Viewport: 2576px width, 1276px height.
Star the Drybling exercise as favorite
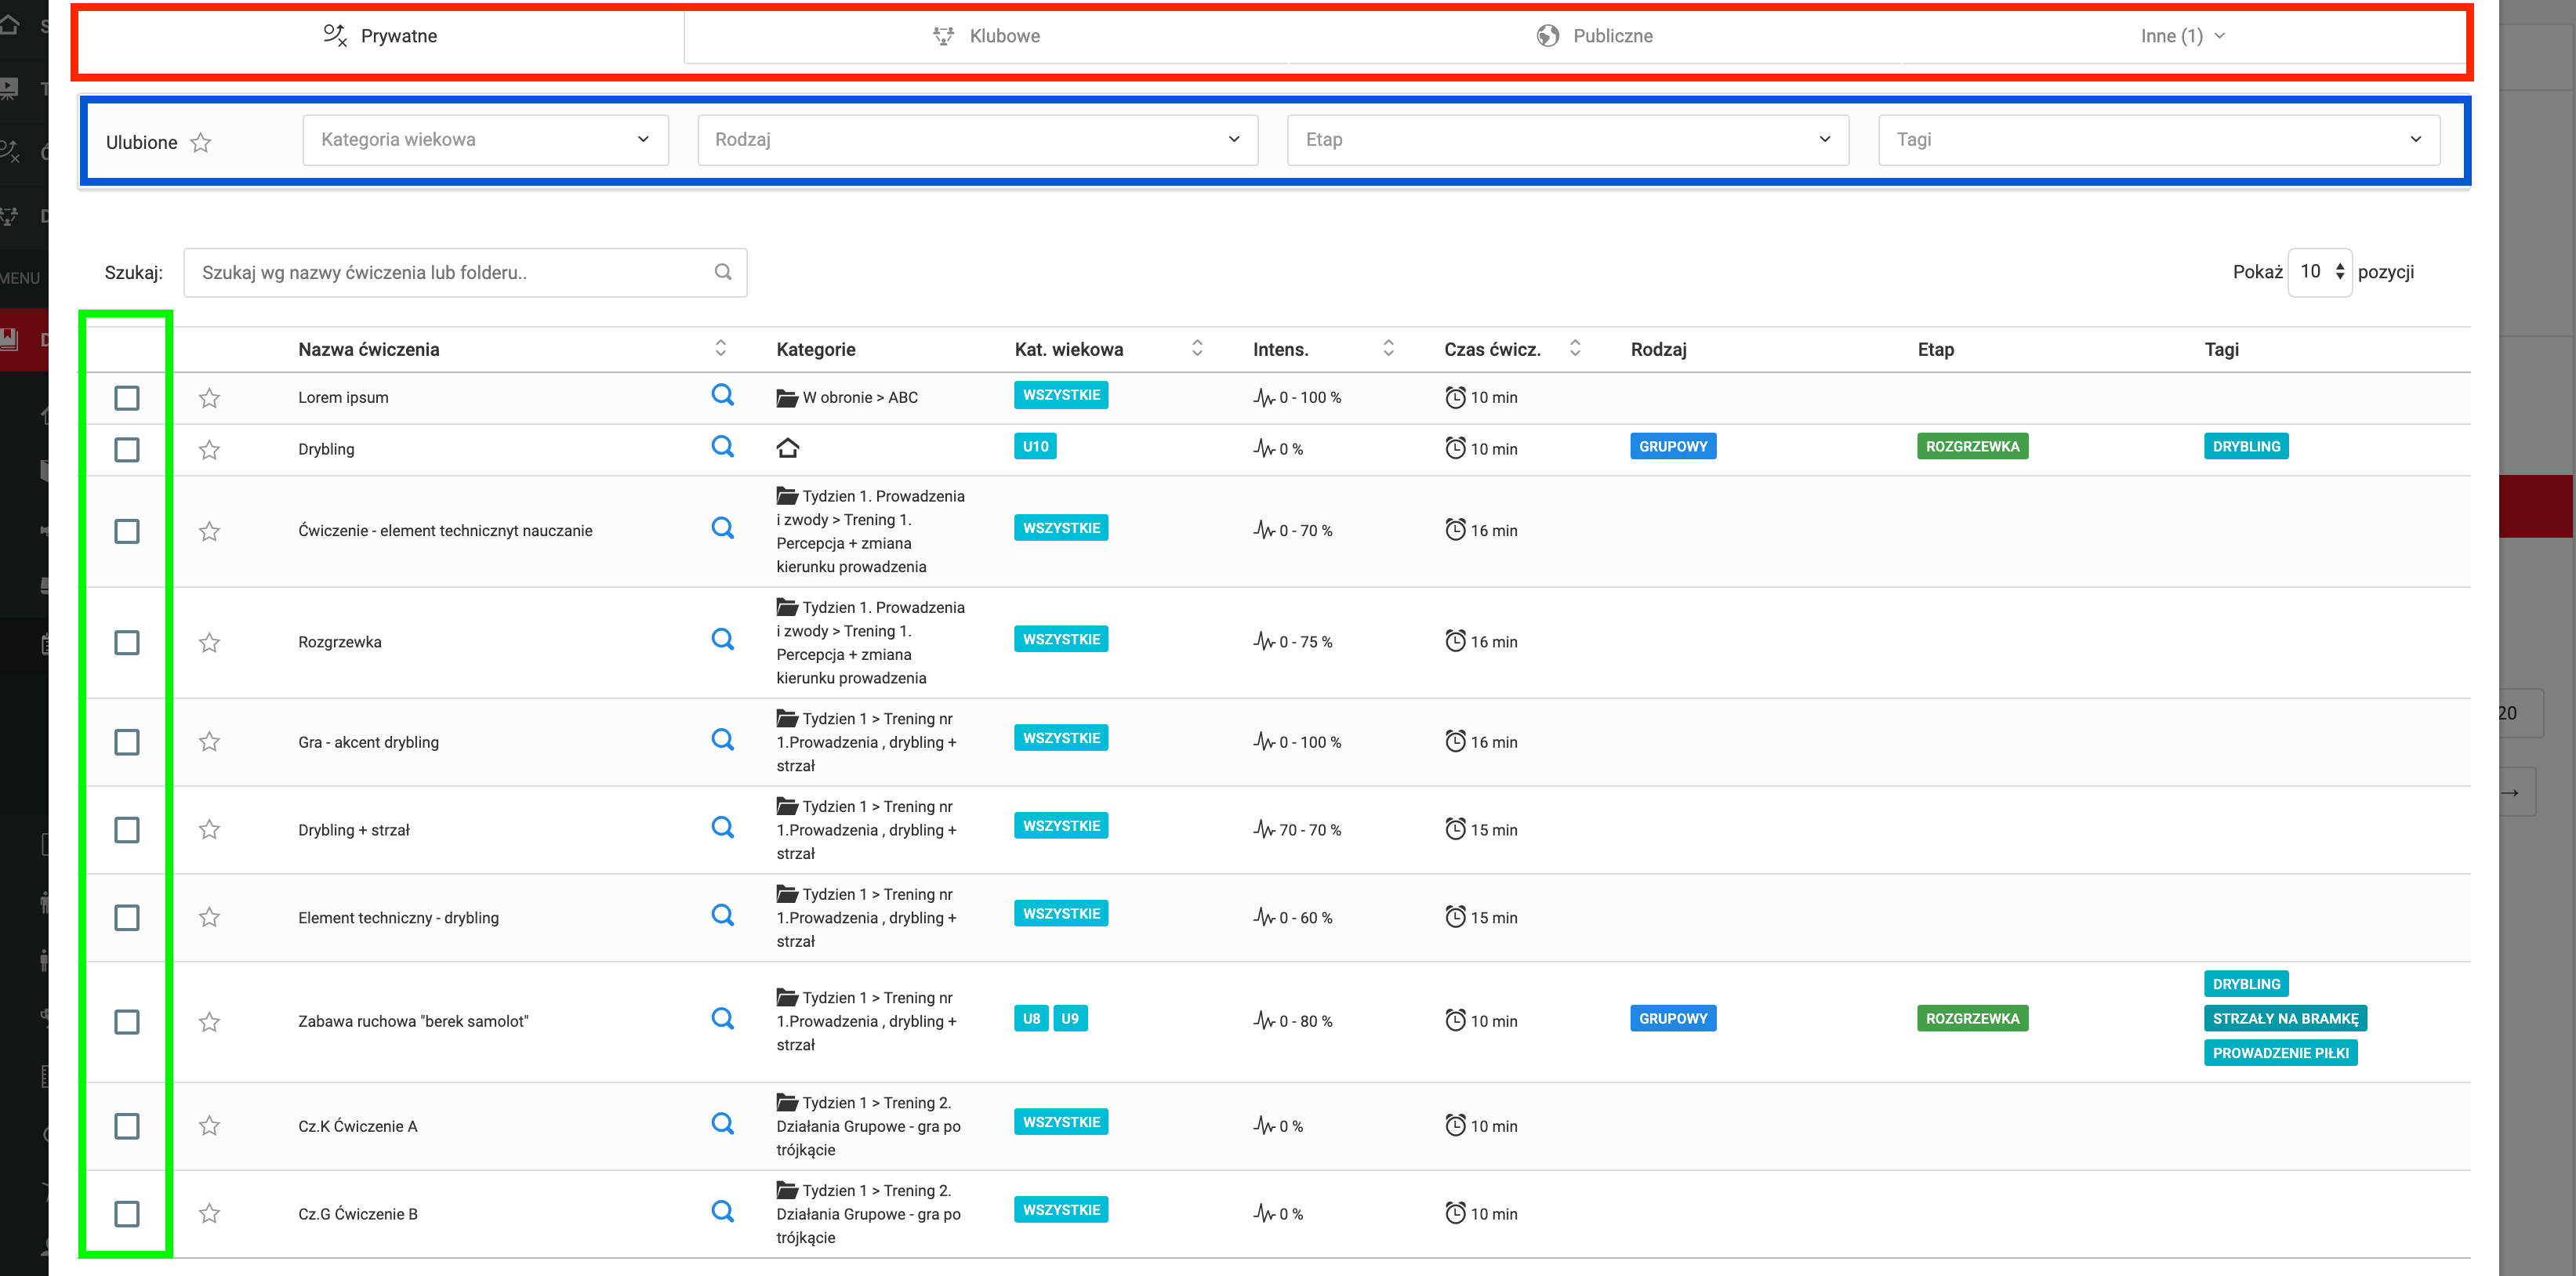(209, 449)
